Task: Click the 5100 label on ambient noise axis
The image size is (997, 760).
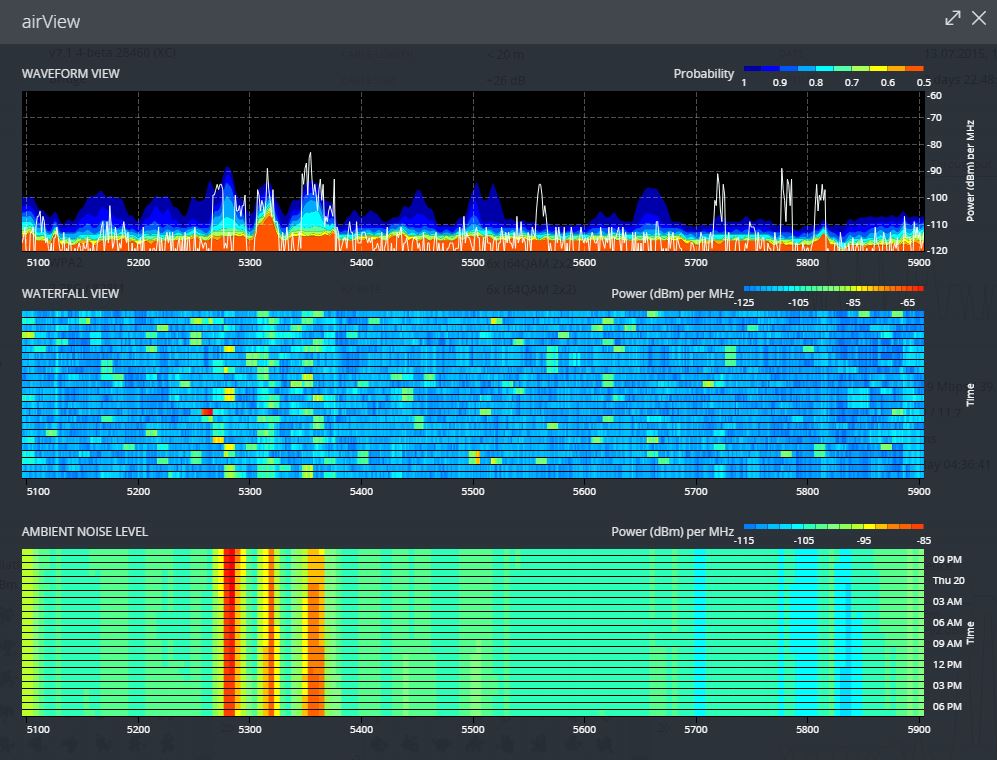Action: tap(36, 730)
